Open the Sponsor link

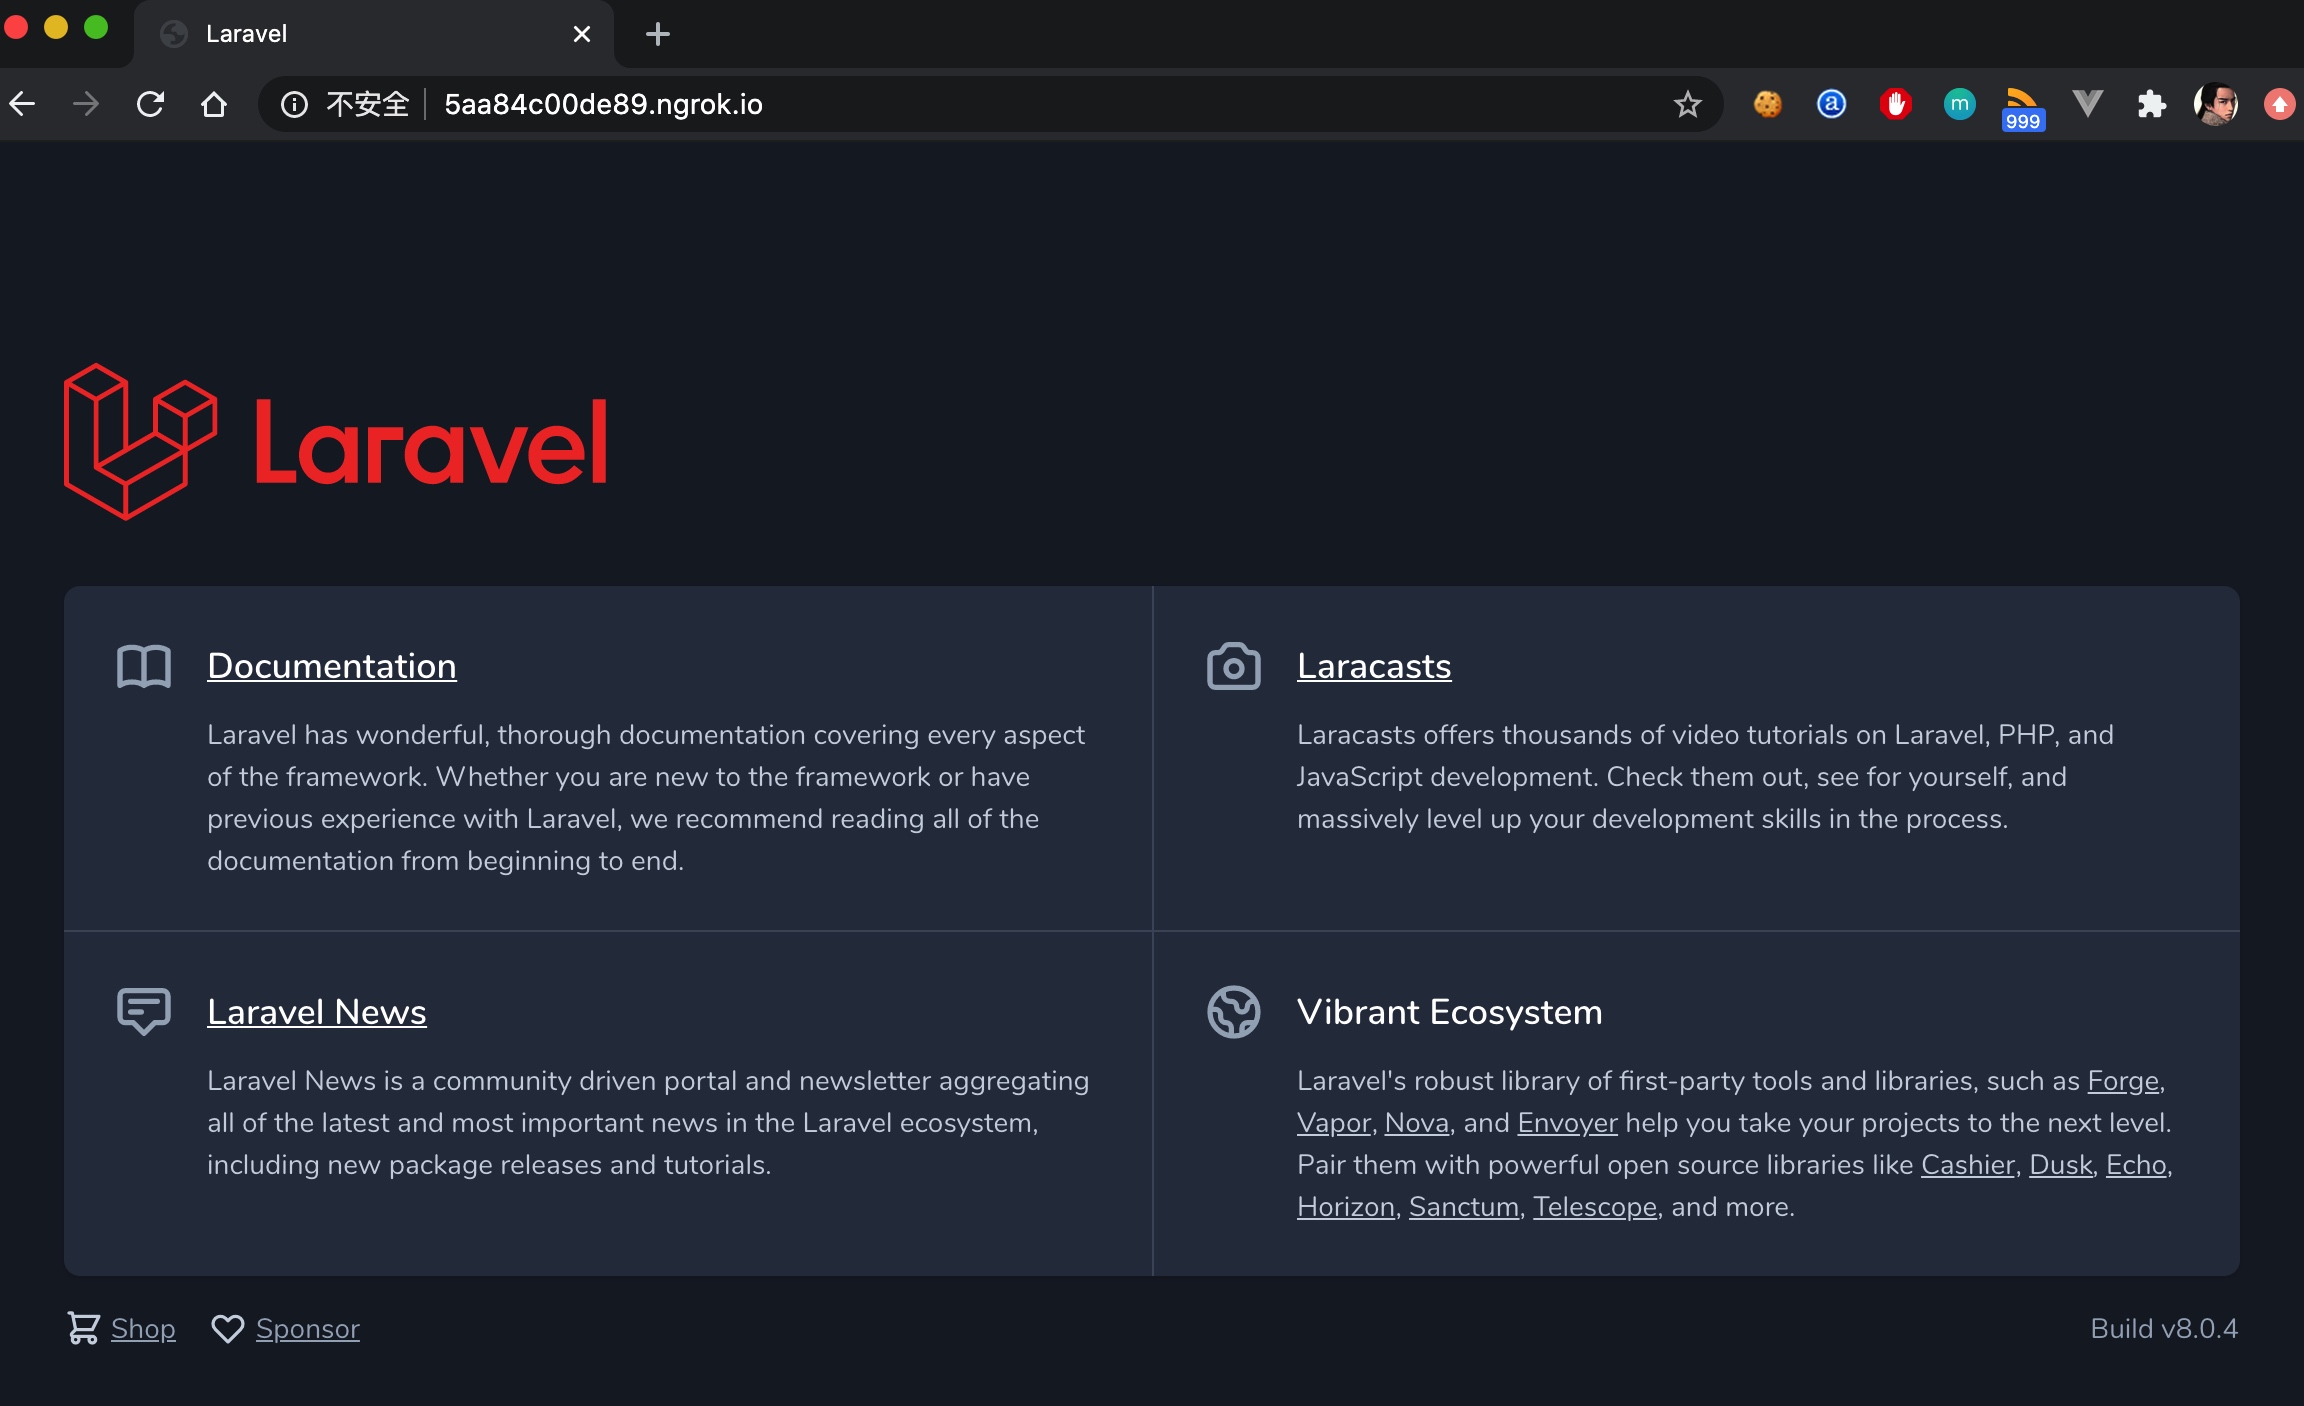pos(307,1328)
